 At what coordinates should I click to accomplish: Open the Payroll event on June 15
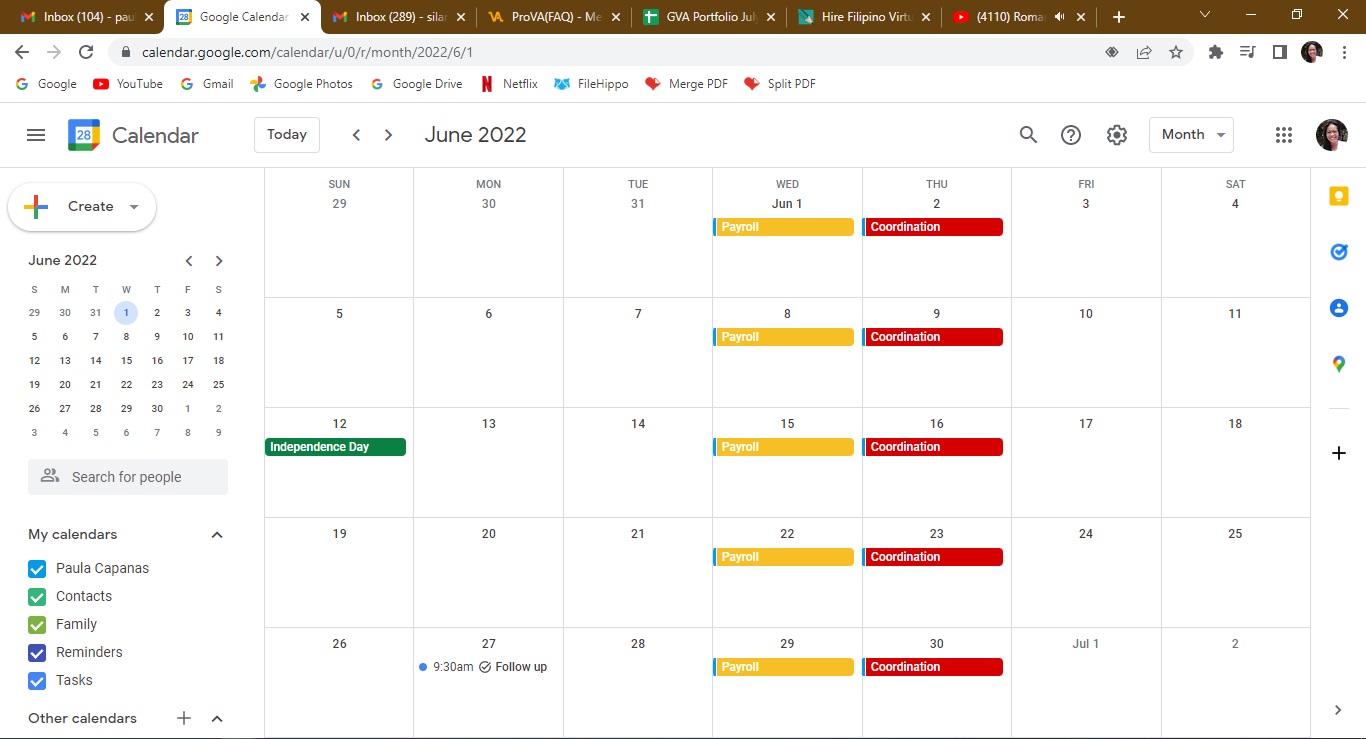click(784, 447)
